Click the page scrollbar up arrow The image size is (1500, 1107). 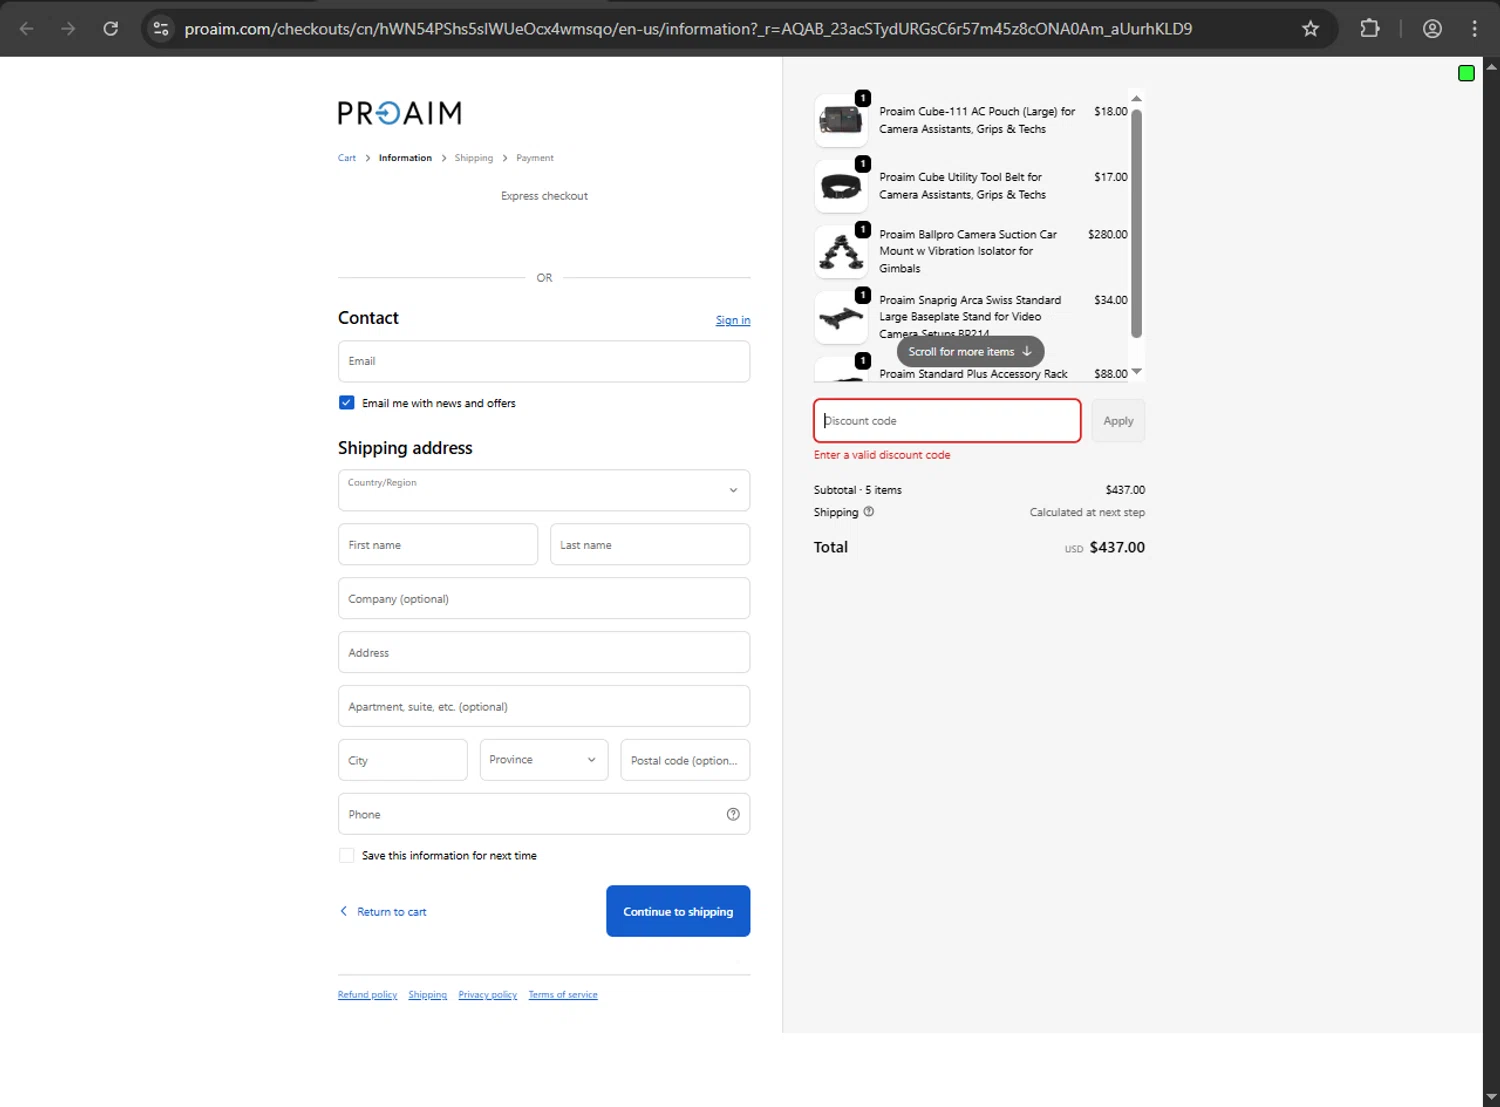(1491, 66)
